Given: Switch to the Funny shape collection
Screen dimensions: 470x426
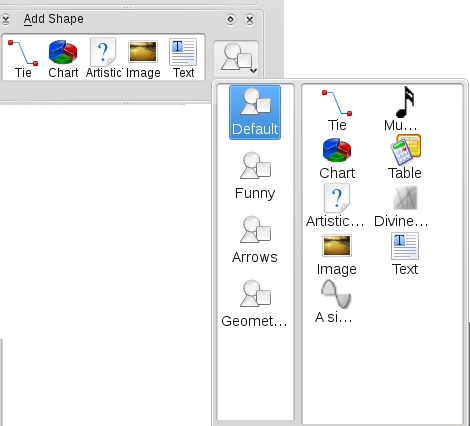Looking at the screenshot, I should coord(255,176).
